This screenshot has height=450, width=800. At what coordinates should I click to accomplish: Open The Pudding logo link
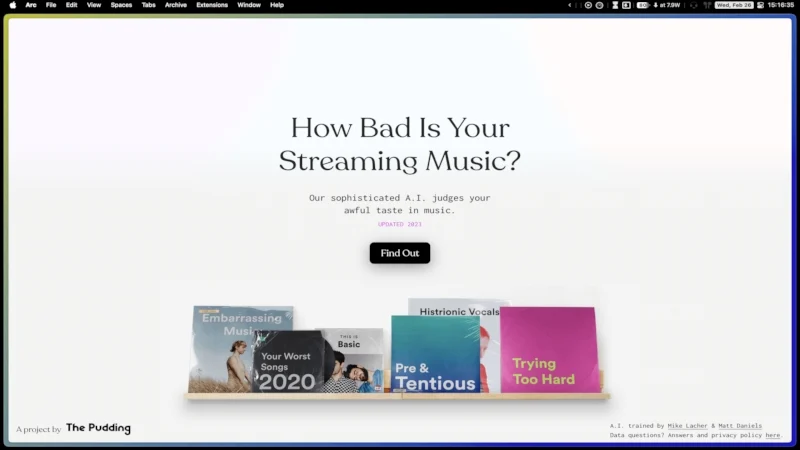[98, 429]
